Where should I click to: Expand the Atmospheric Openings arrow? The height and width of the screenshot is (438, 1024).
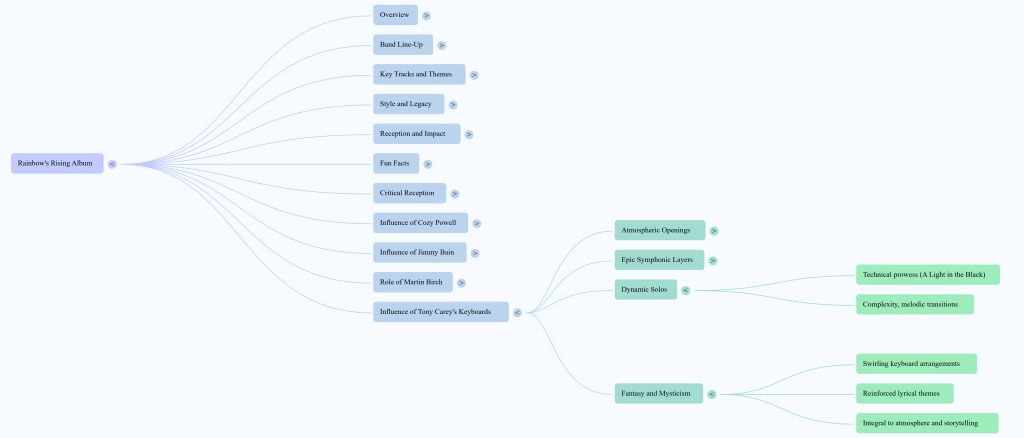click(714, 231)
